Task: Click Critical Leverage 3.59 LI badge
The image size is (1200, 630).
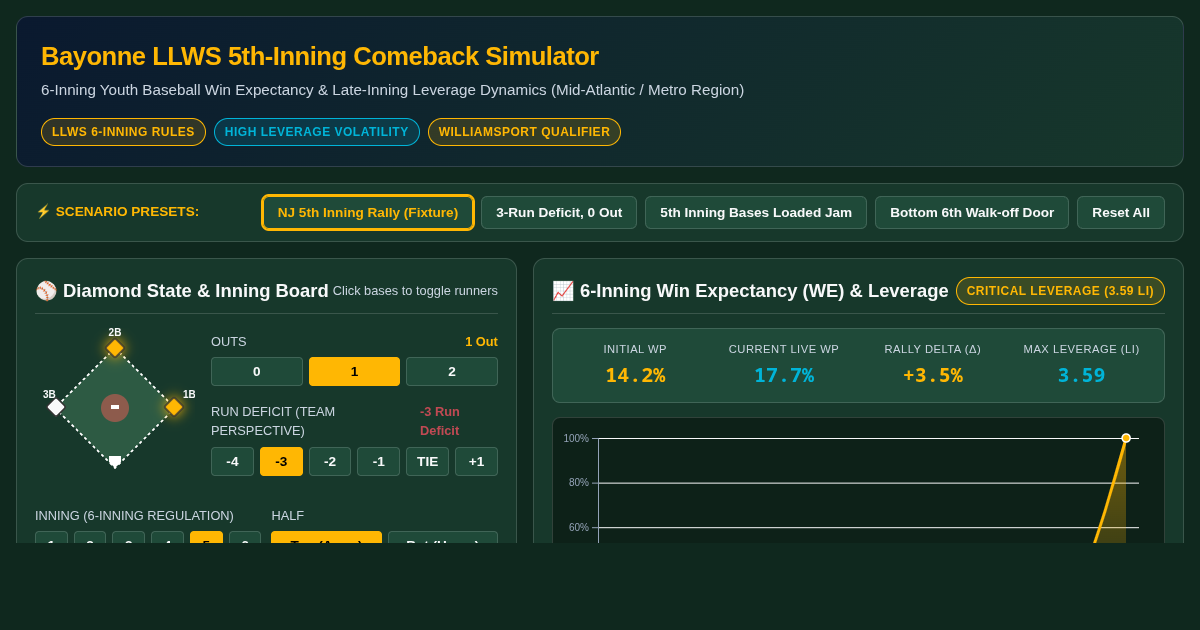Action: pos(1060,291)
